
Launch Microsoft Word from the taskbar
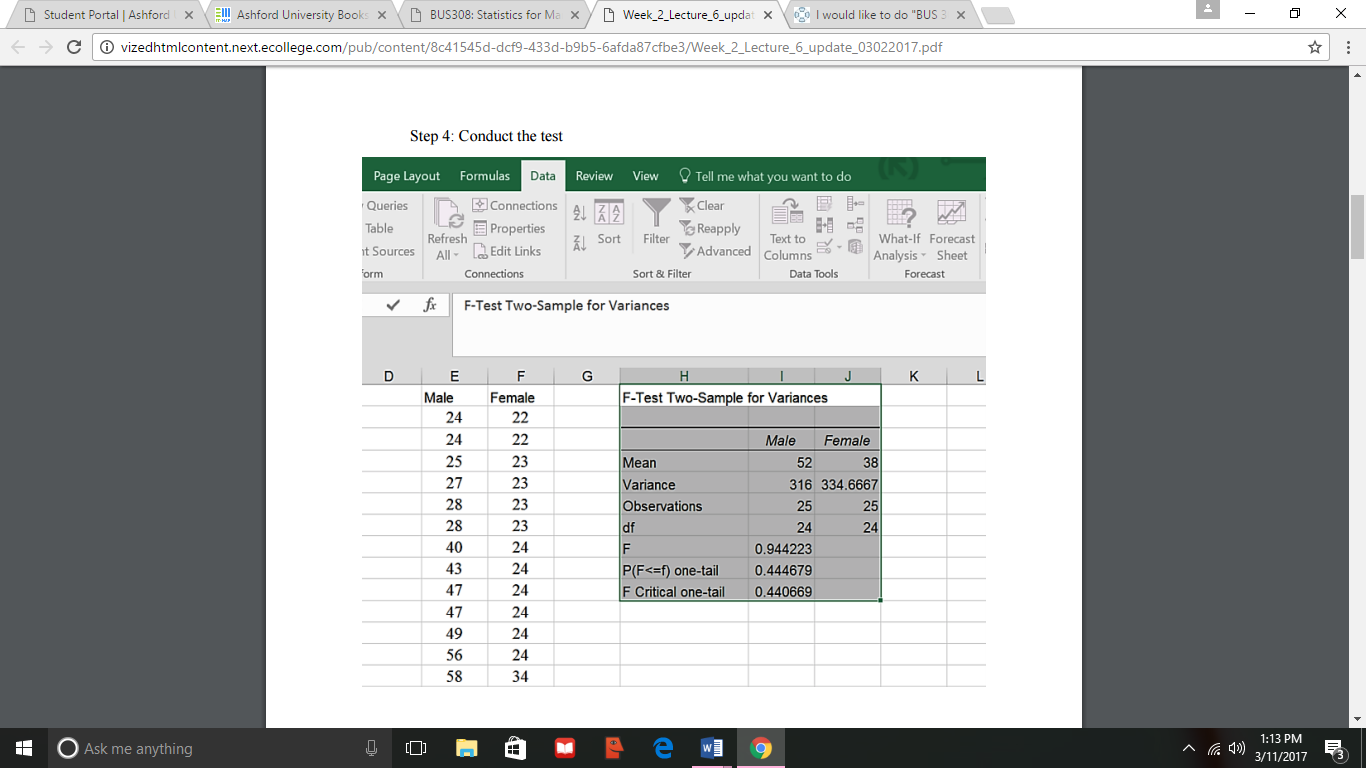711,747
